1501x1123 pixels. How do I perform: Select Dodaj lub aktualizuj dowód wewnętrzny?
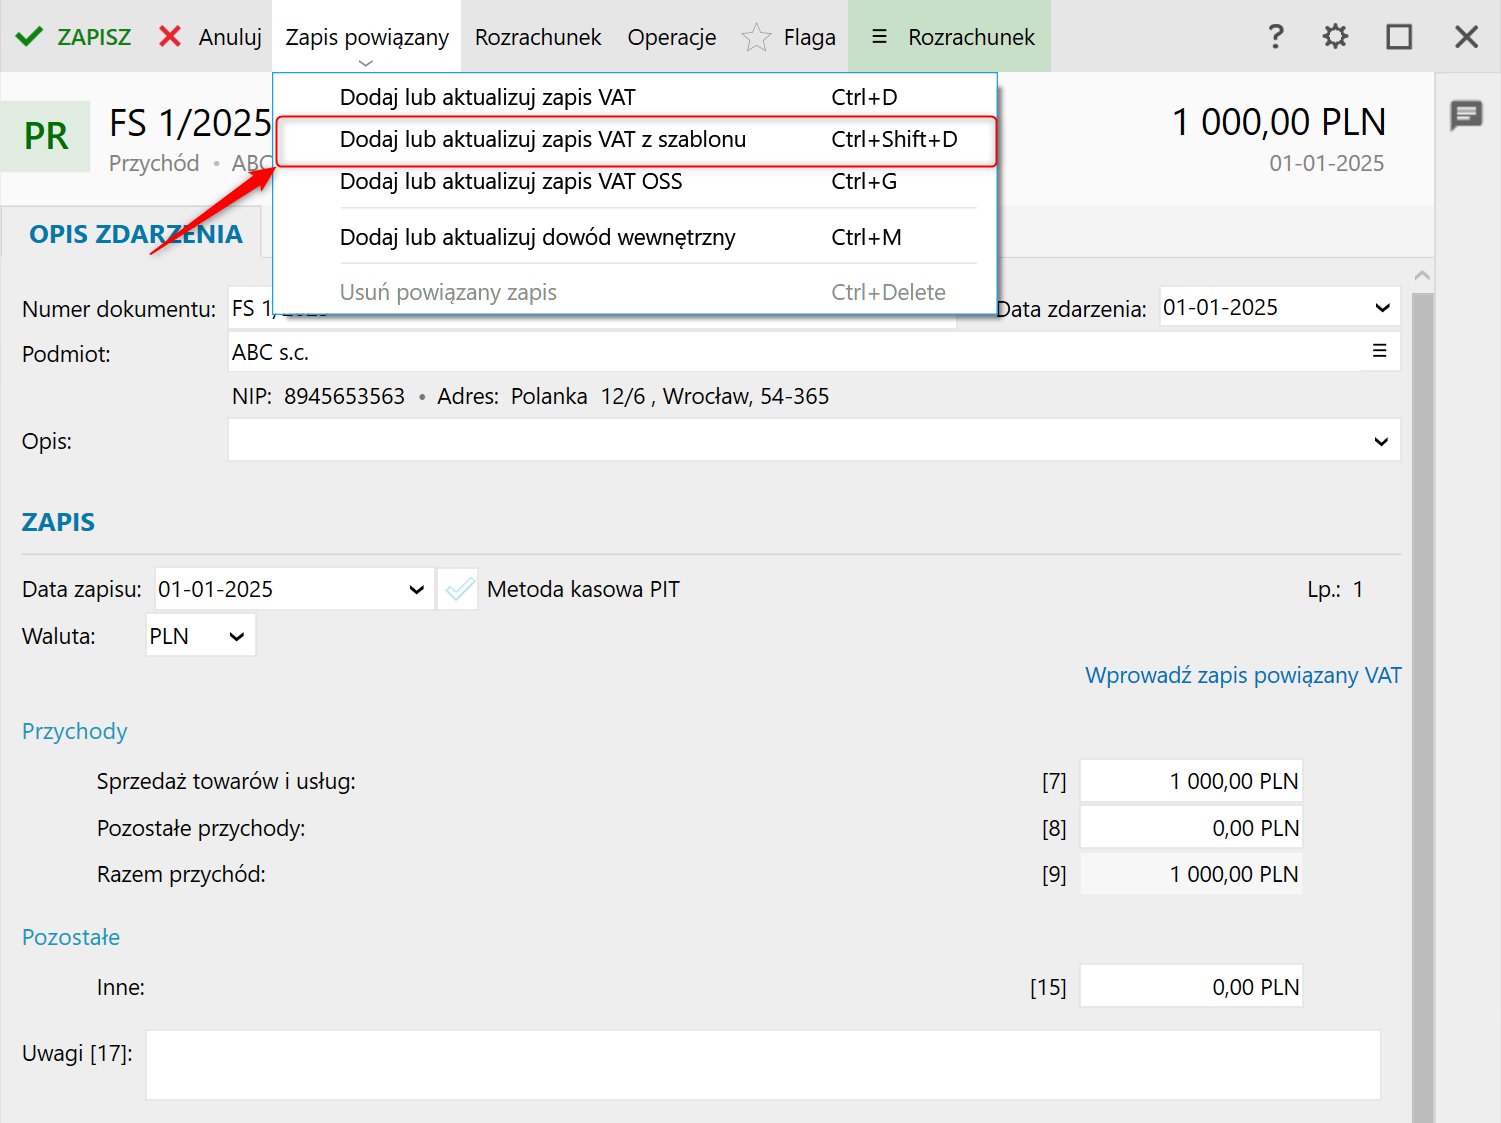[x=636, y=237]
